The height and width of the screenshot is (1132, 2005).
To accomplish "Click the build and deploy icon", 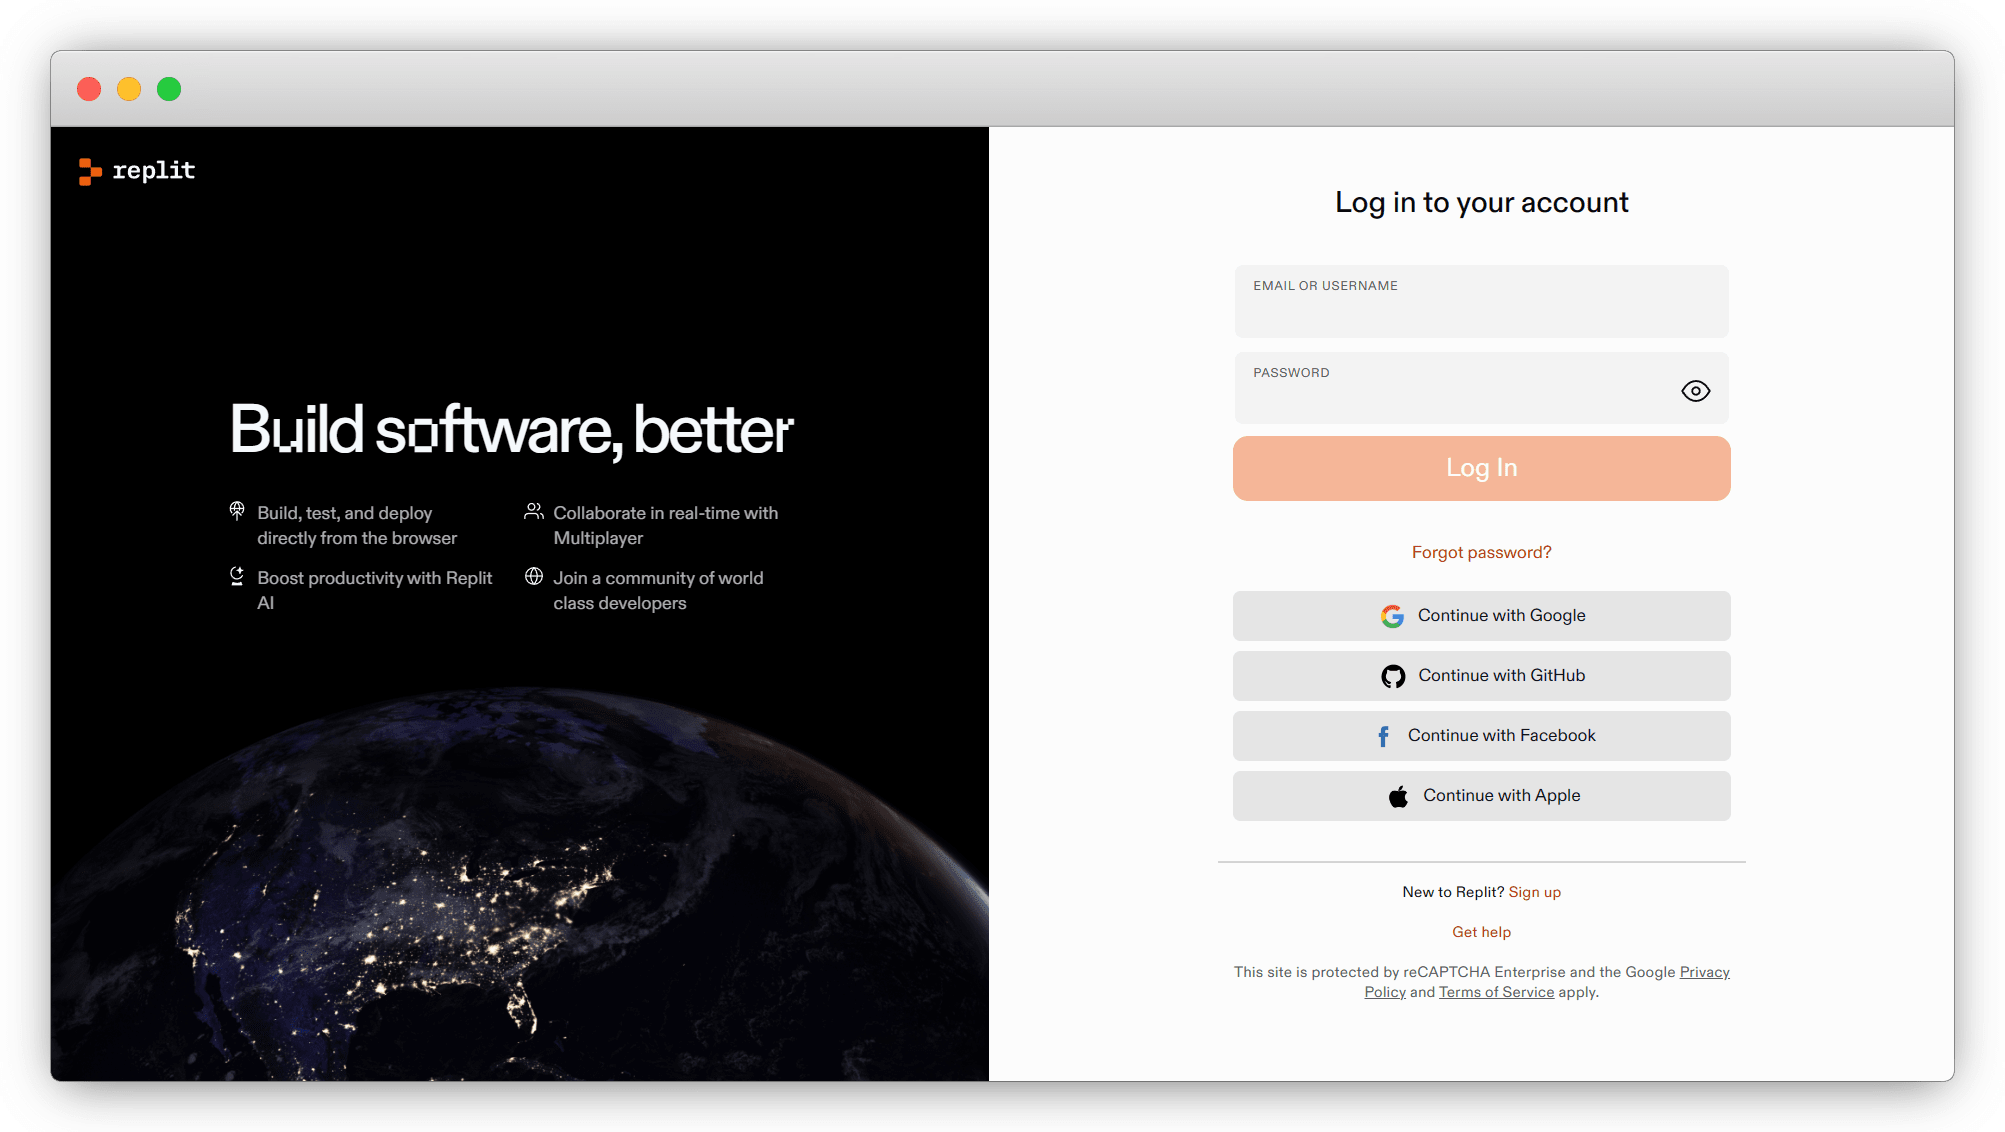I will [x=237, y=511].
